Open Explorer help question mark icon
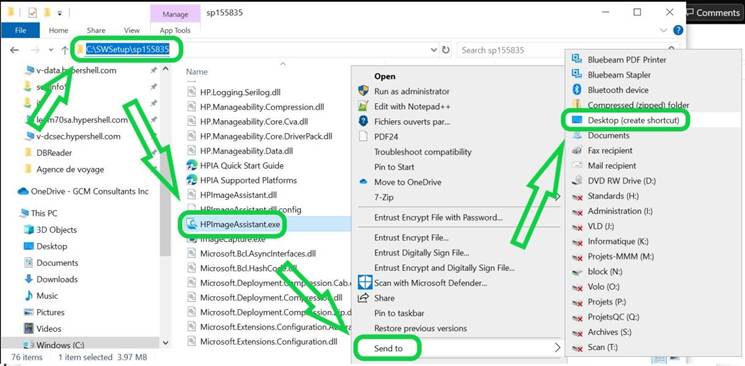This screenshot has height=366, width=745. pos(678,30)
